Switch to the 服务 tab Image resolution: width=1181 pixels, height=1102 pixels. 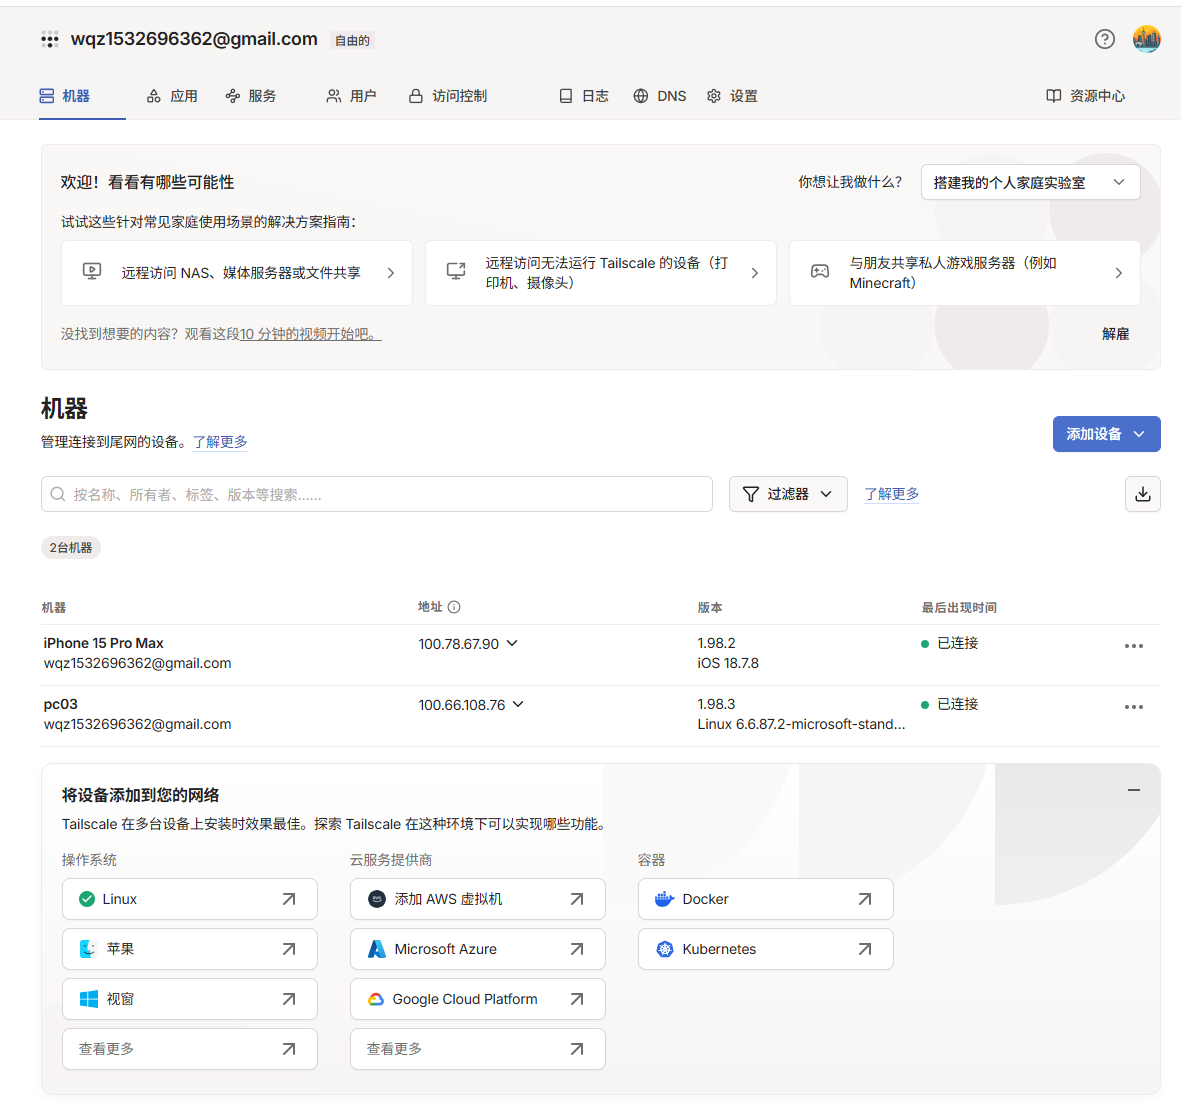251,96
